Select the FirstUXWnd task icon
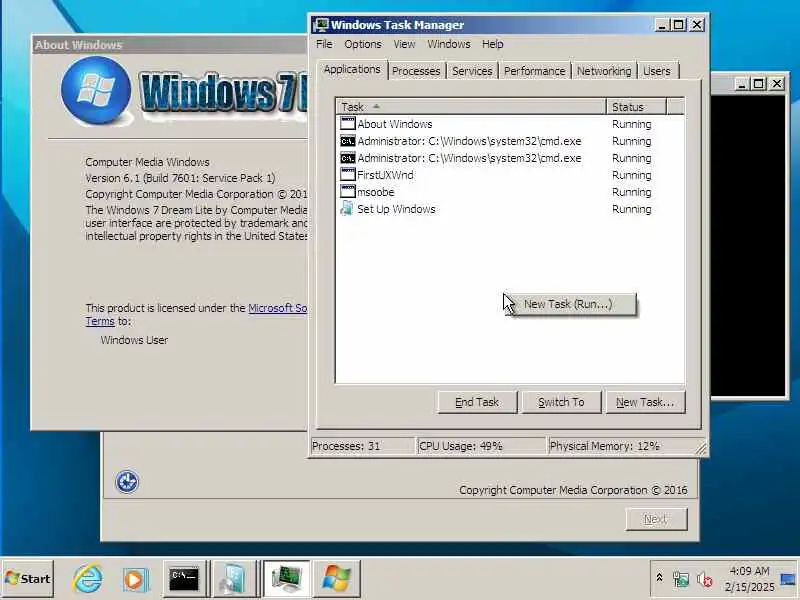Screen dimensions: 800x600 point(347,174)
